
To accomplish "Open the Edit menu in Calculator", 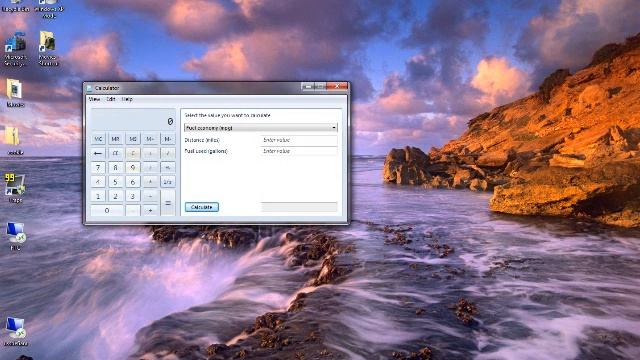I will pos(111,99).
